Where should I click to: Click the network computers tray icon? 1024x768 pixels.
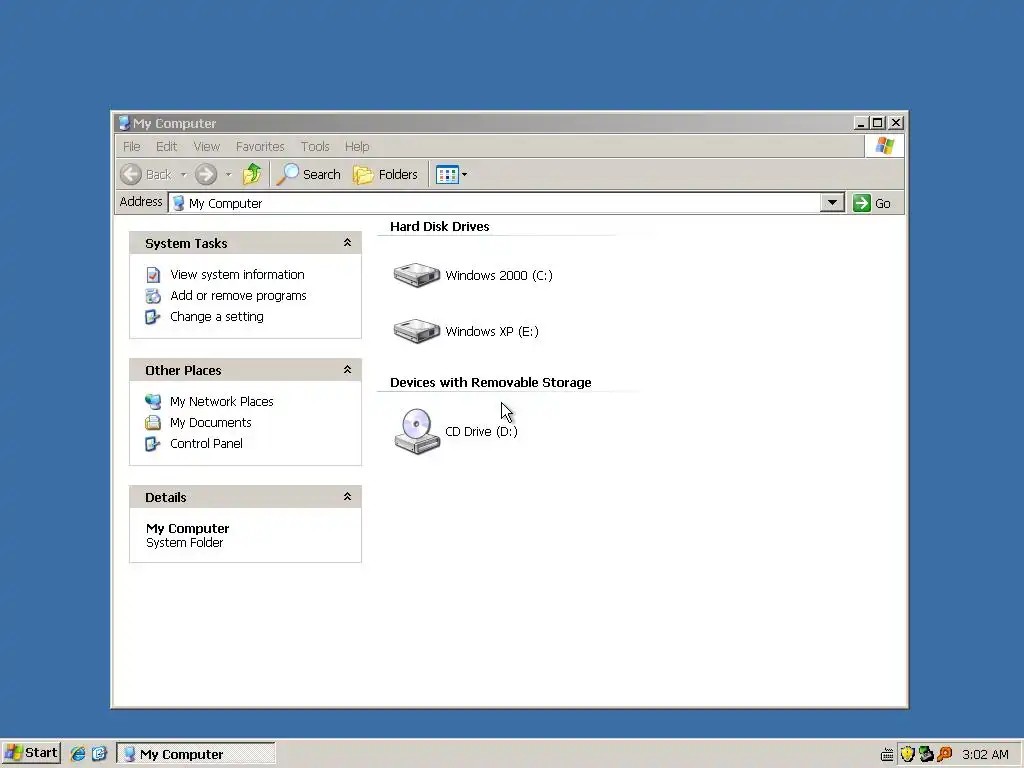point(926,754)
